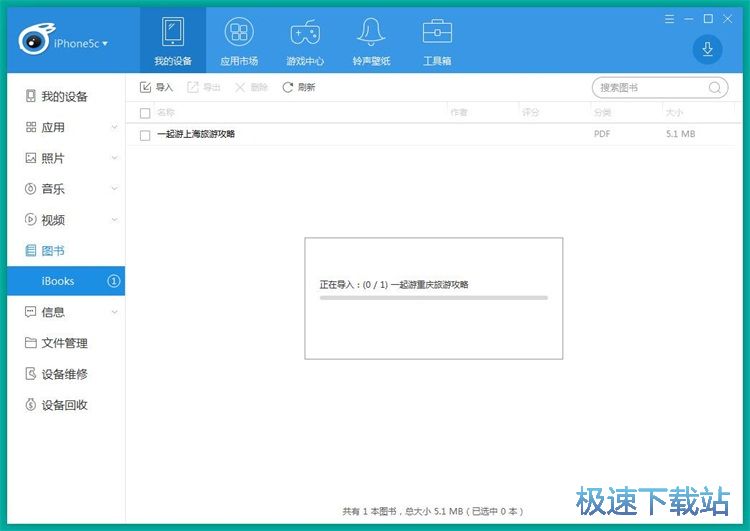Sort by the 作者 column header
750x531 pixels.
[x=459, y=112]
